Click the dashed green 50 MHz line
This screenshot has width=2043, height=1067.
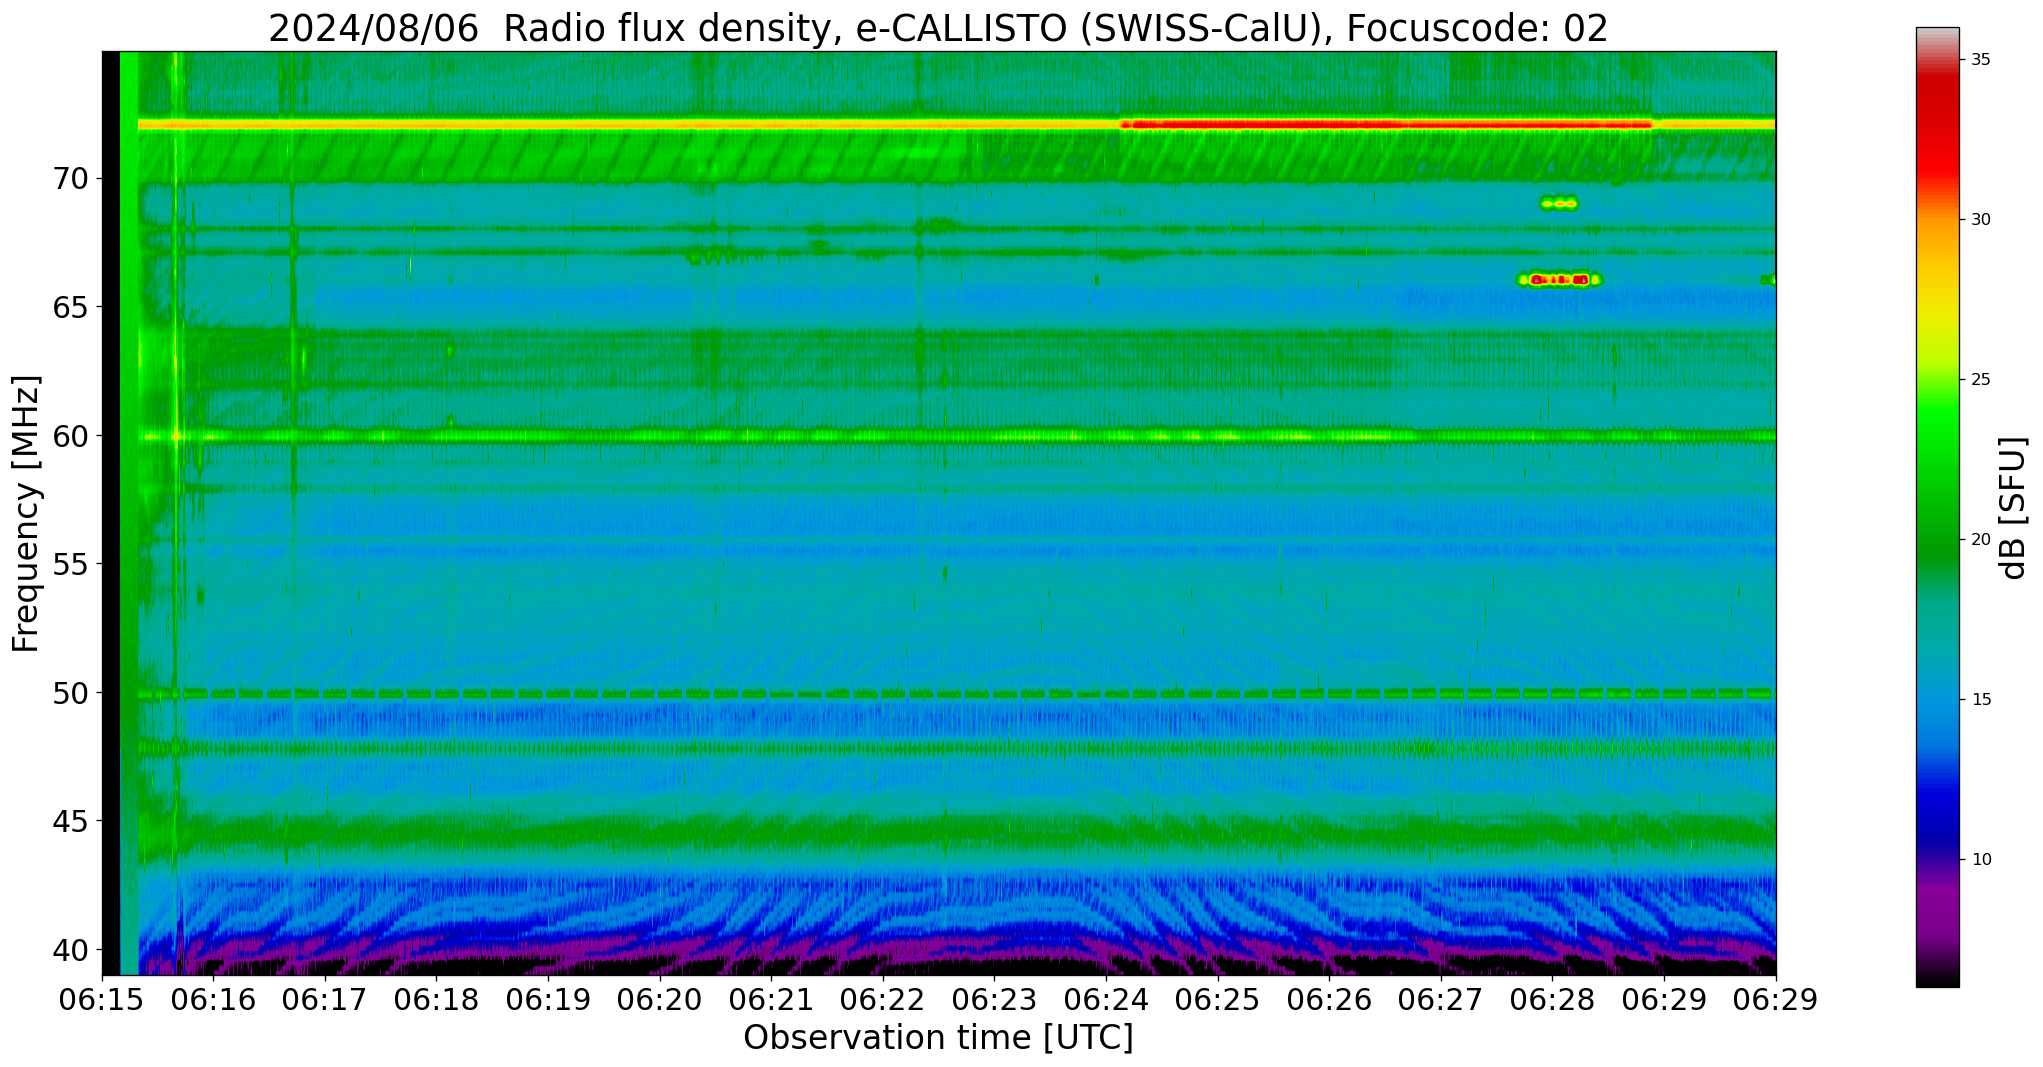pos(957,693)
